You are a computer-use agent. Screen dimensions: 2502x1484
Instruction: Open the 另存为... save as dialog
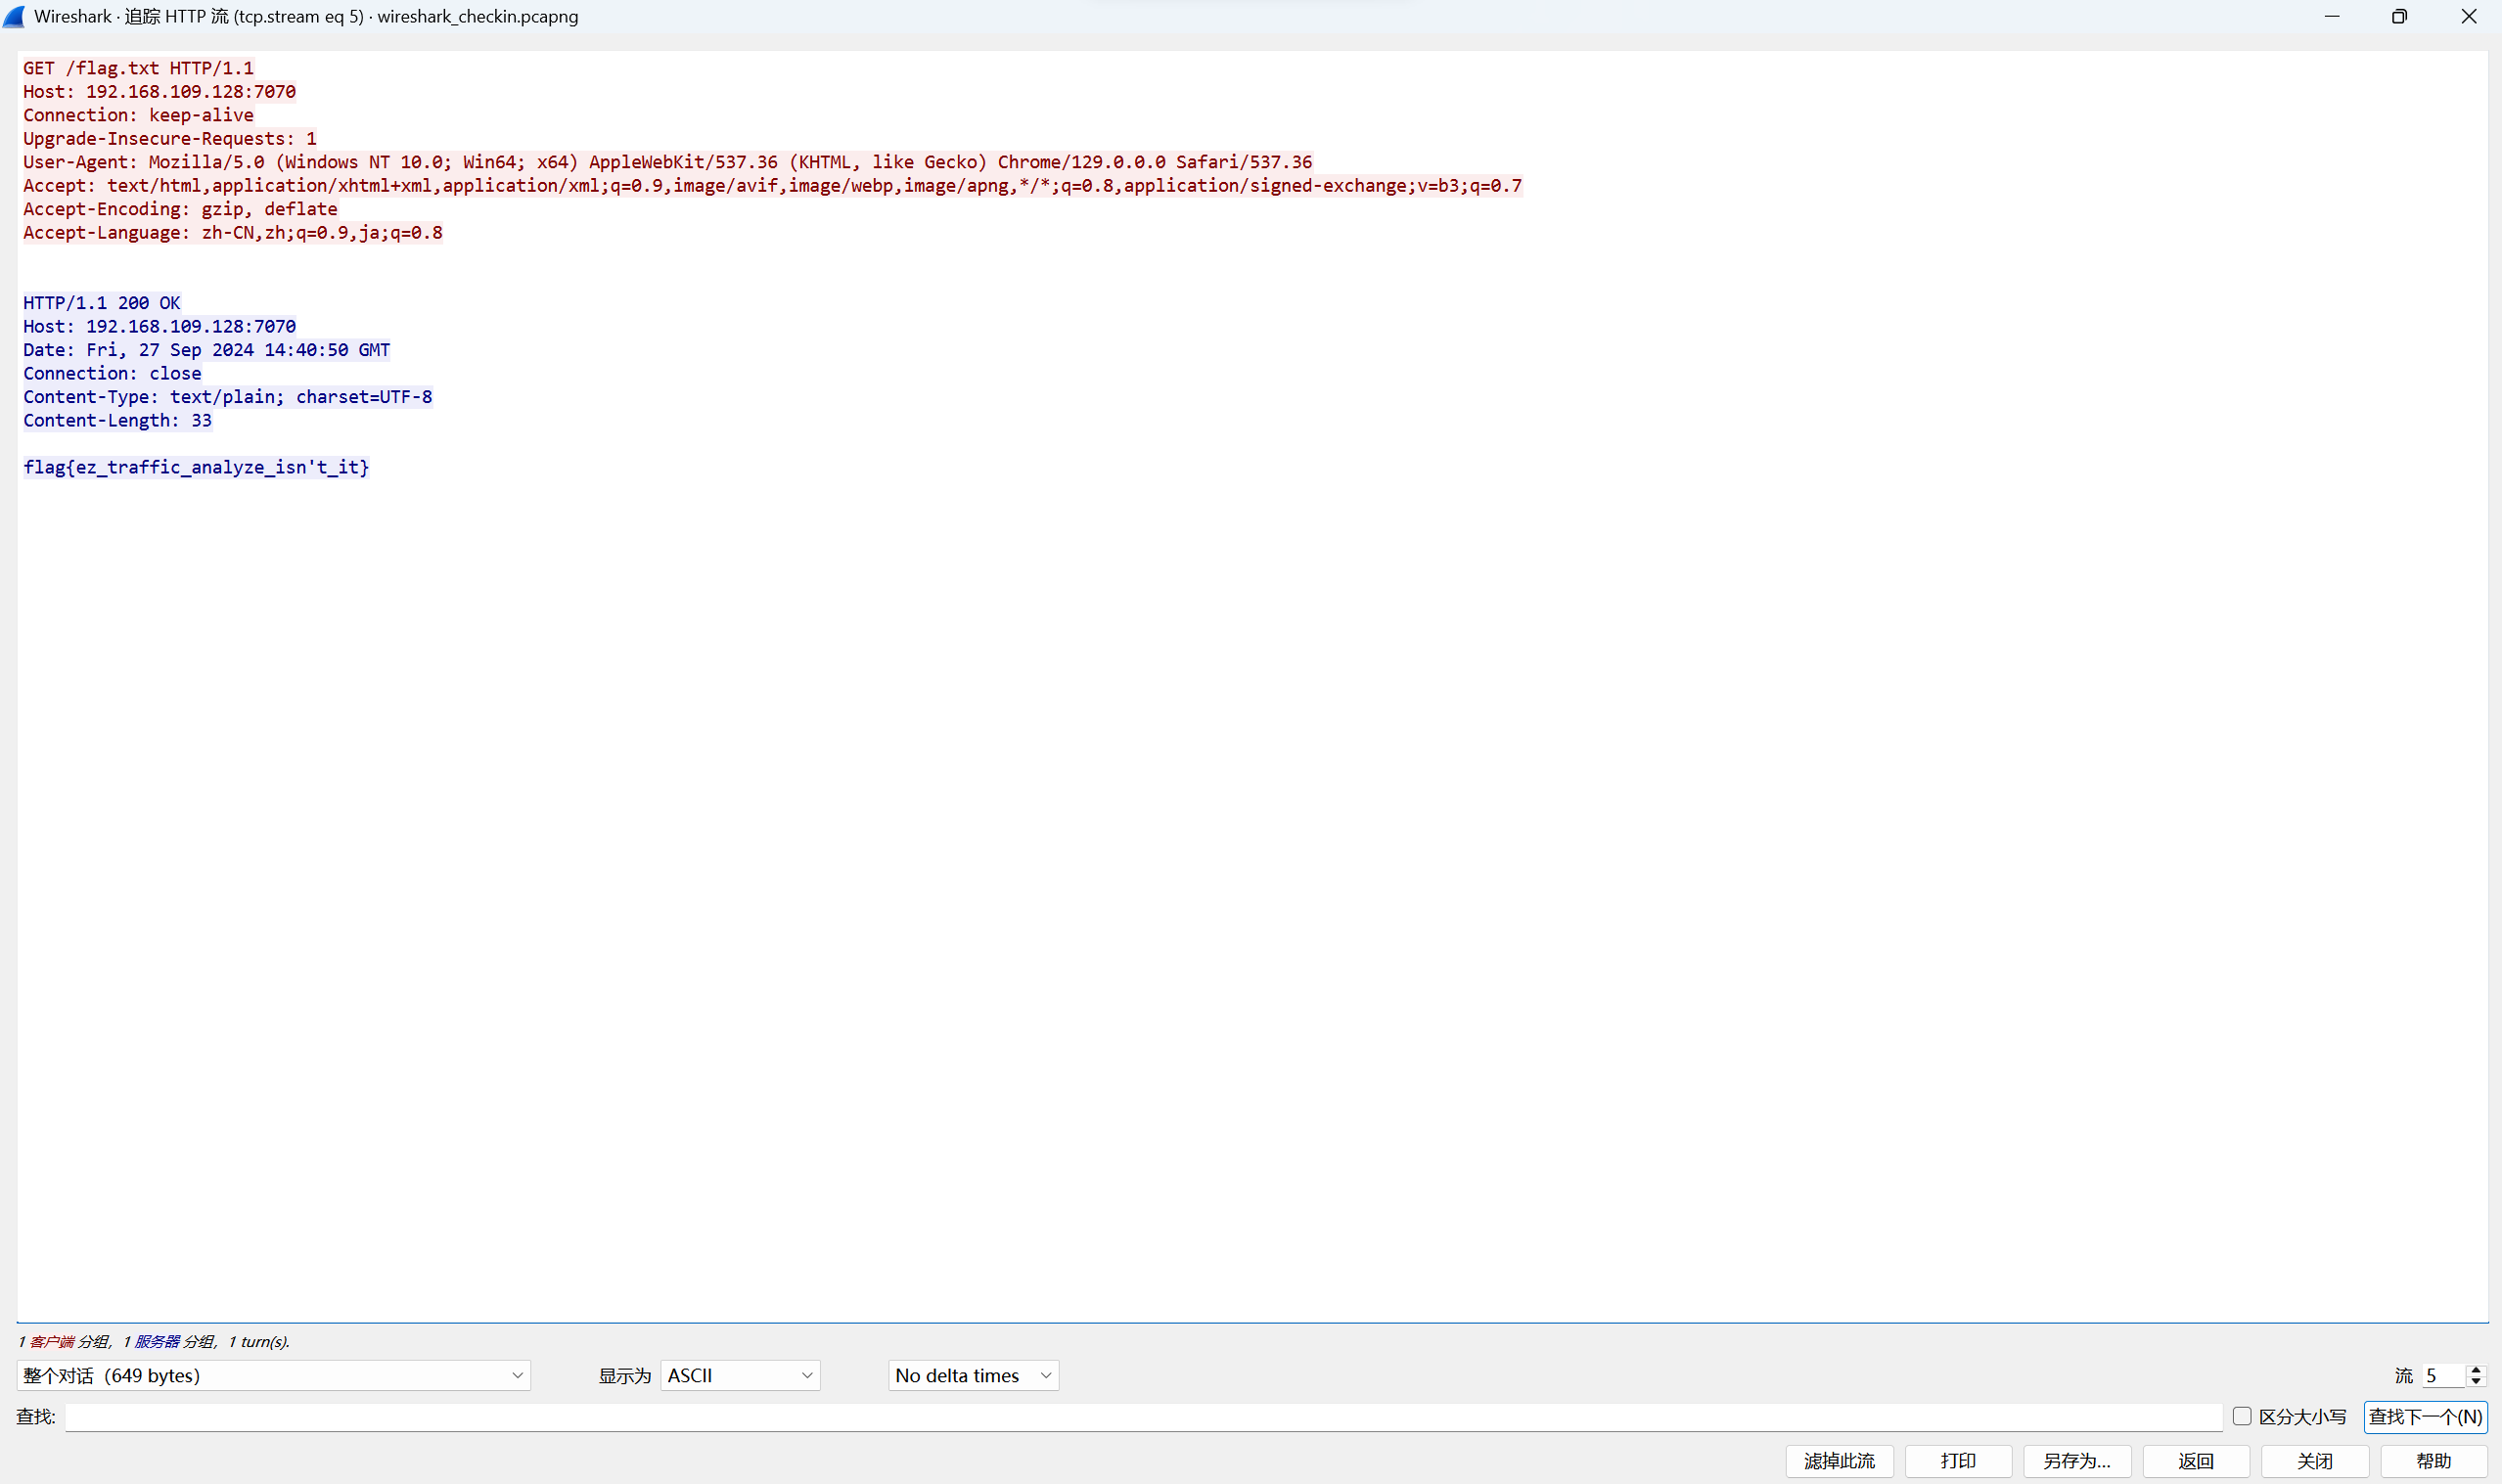pyautogui.click(x=2077, y=1461)
